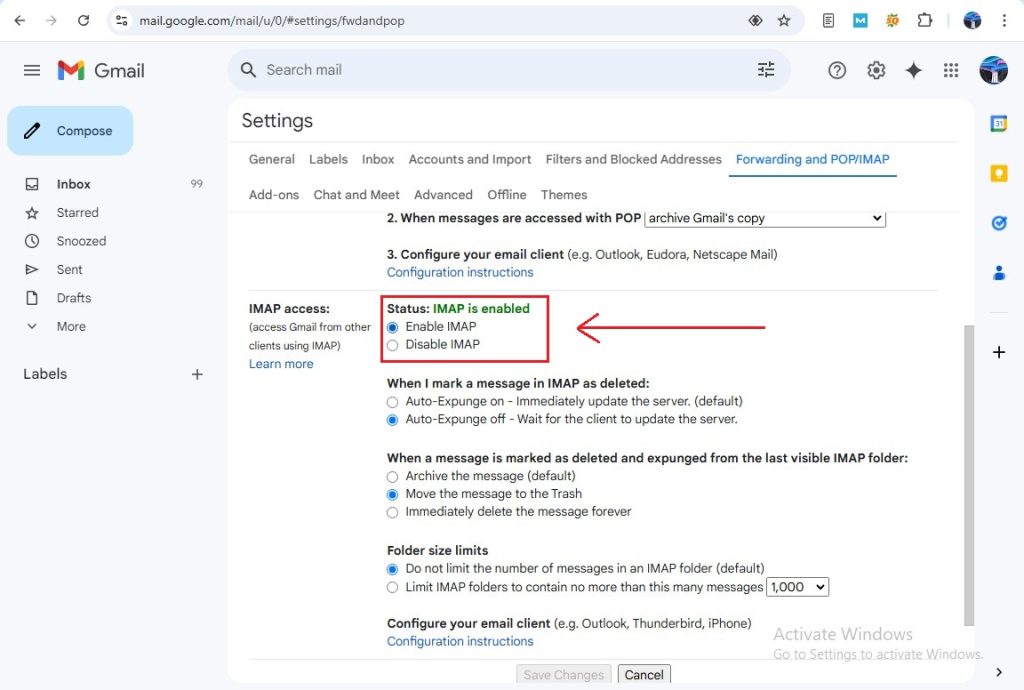The height and width of the screenshot is (690, 1024).
Task: Click the browser forward arrow
Action: [x=51, y=20]
